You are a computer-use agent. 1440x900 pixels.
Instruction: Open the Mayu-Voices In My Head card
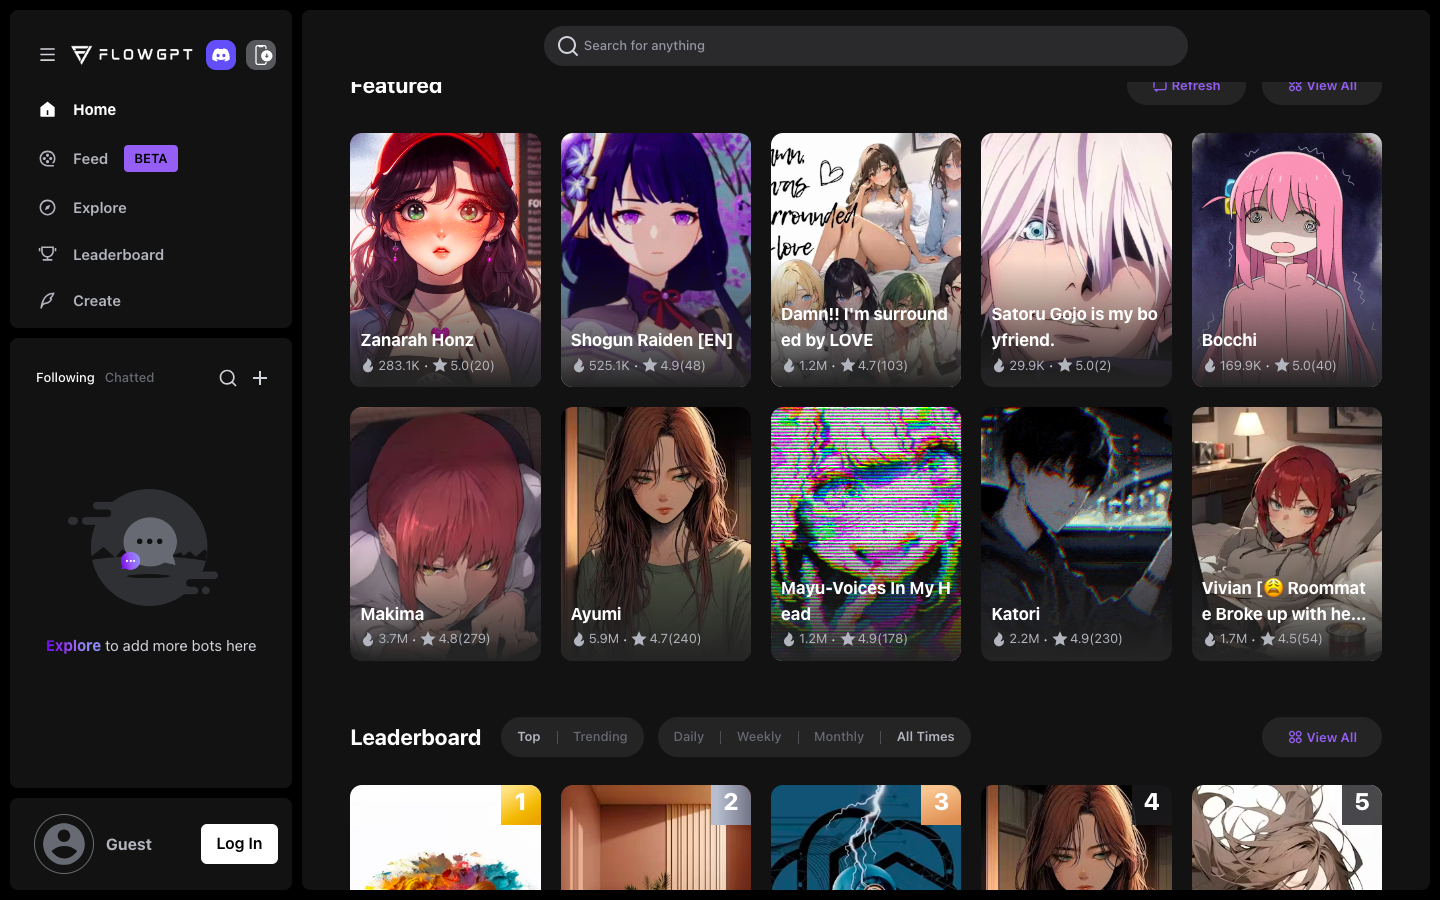click(x=866, y=534)
